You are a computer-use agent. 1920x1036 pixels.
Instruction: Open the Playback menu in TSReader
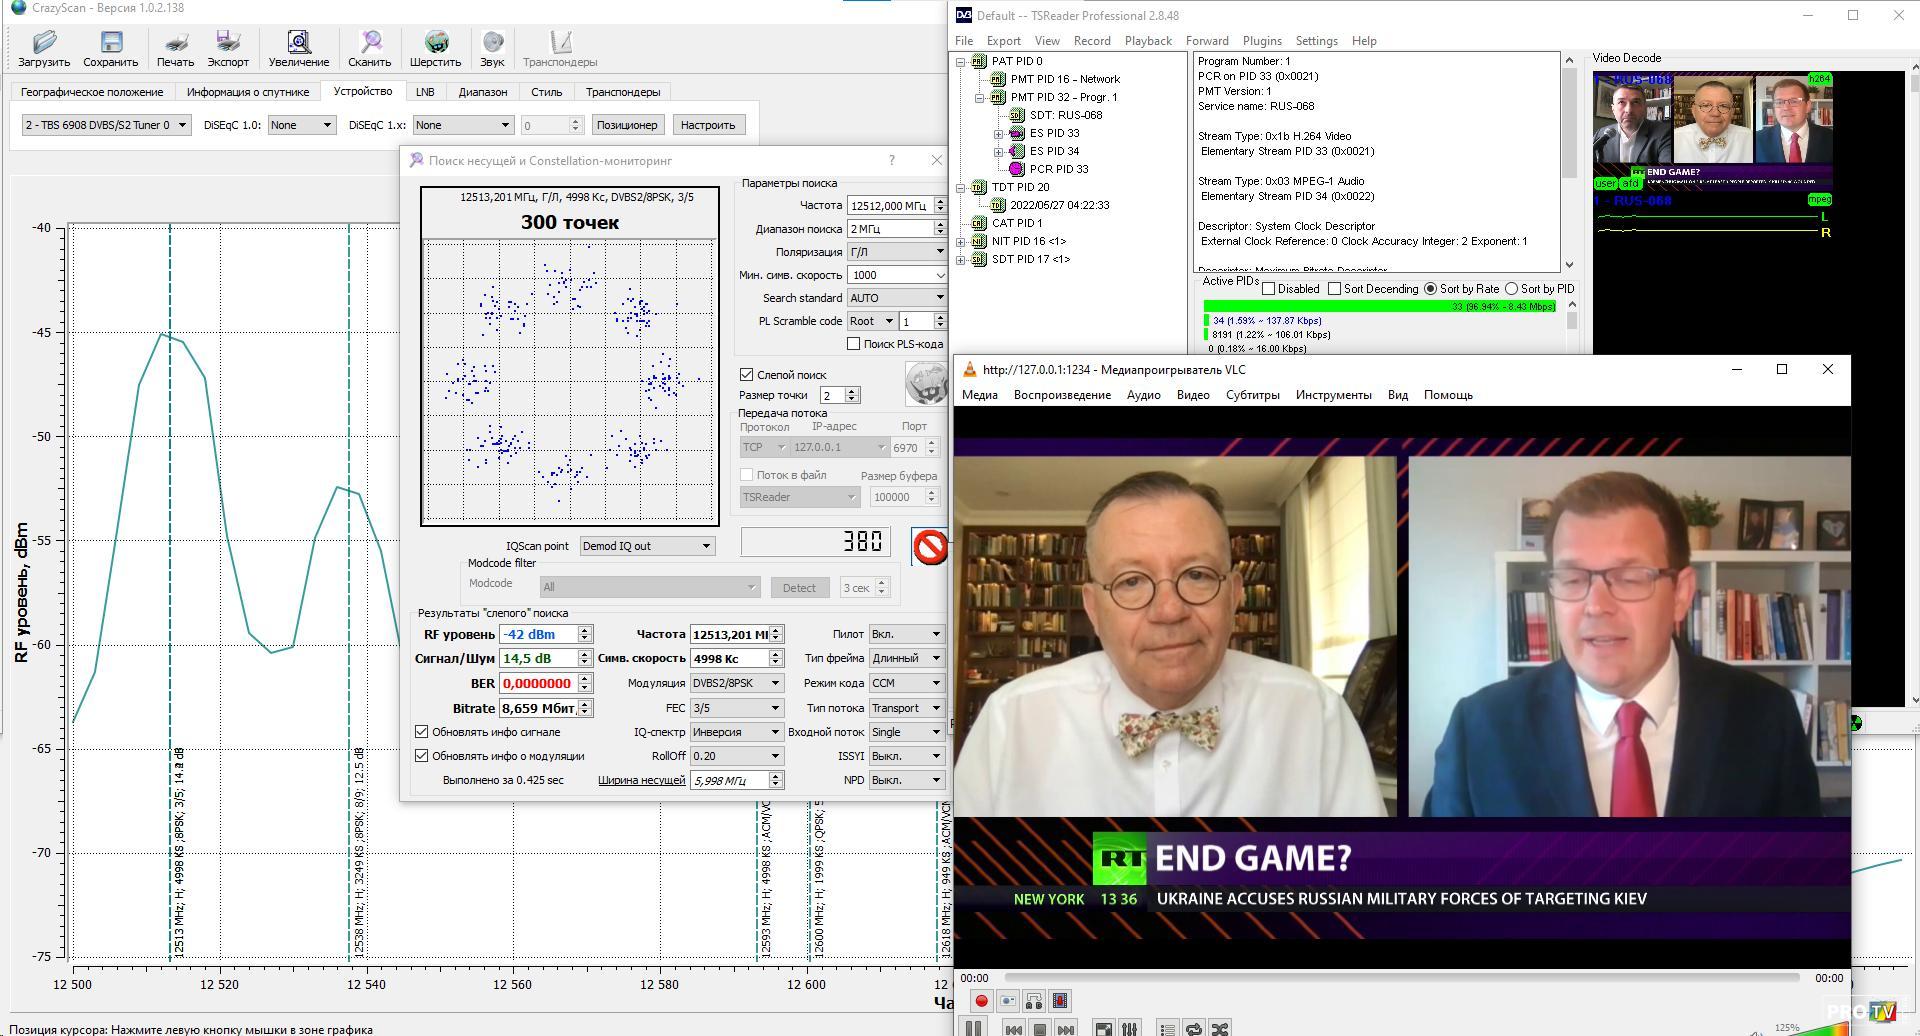[x=1147, y=41]
